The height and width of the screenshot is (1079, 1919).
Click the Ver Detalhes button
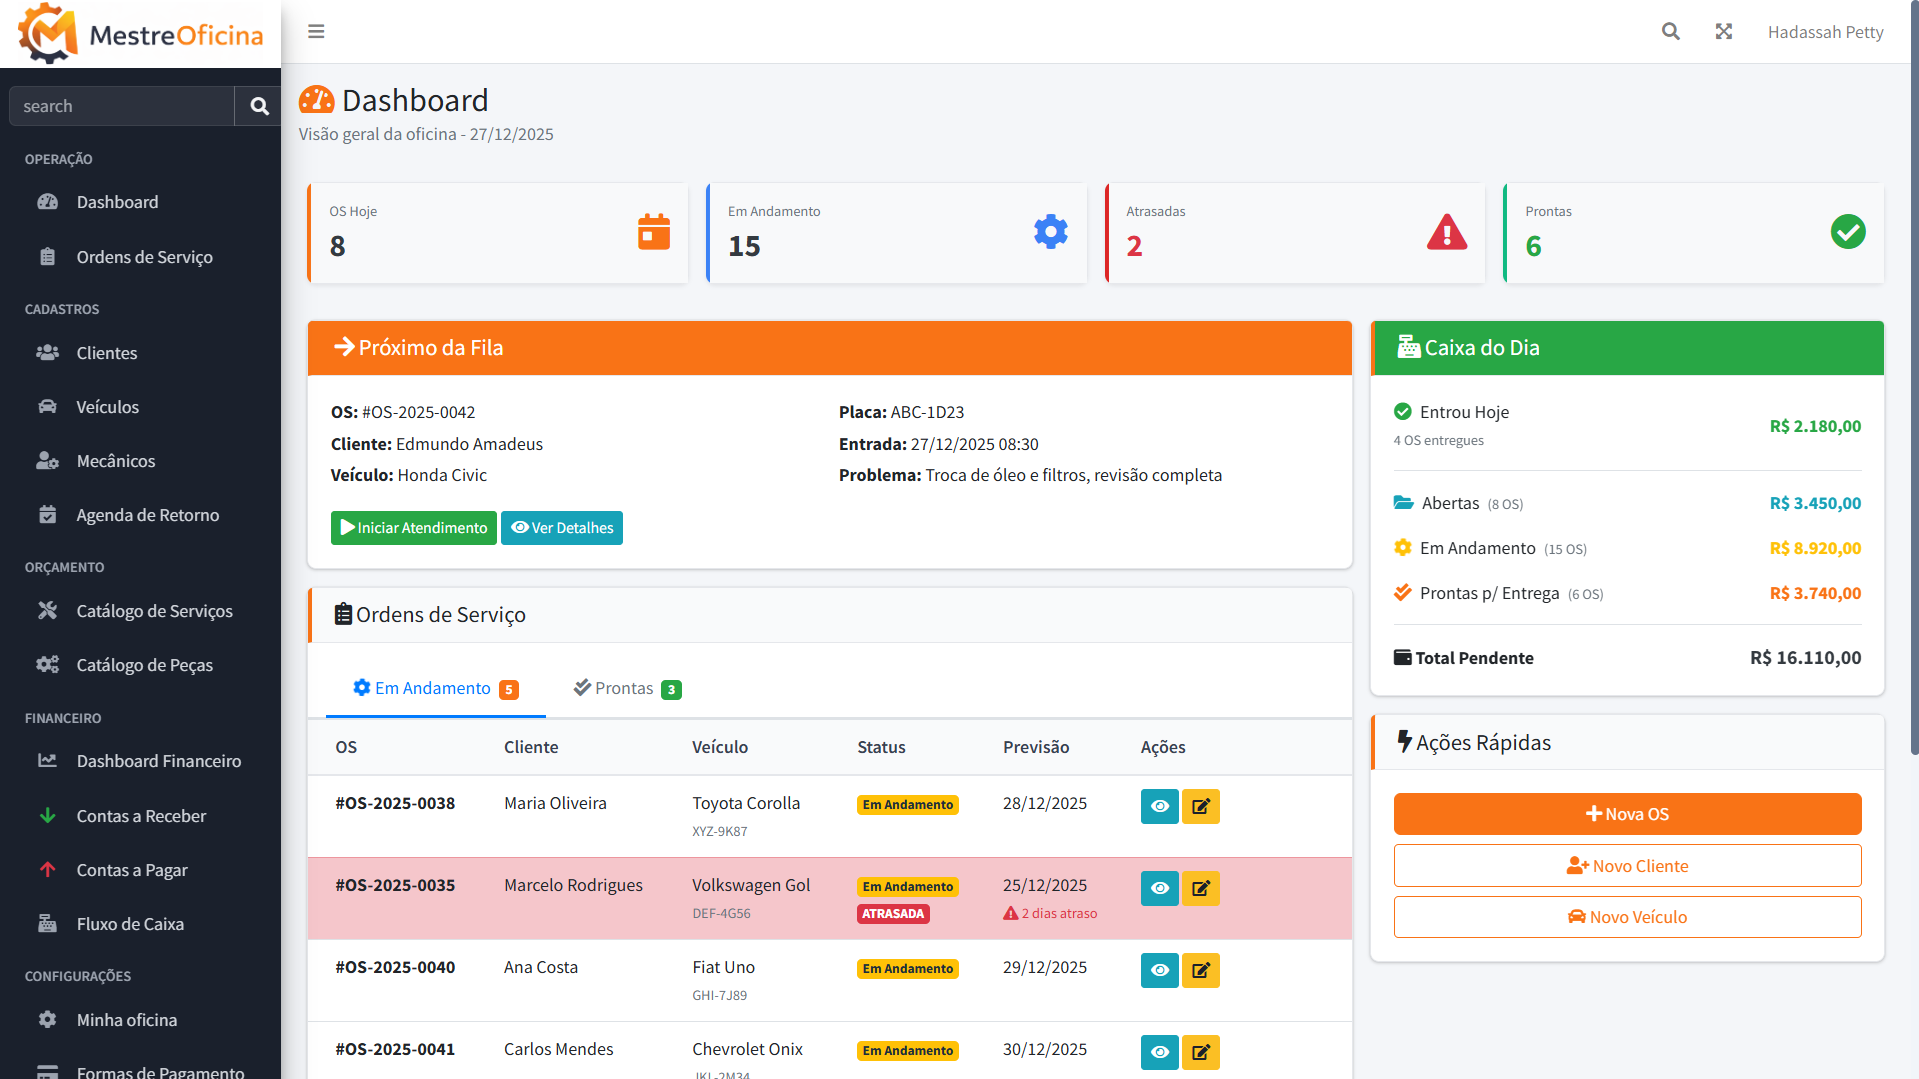(x=561, y=528)
